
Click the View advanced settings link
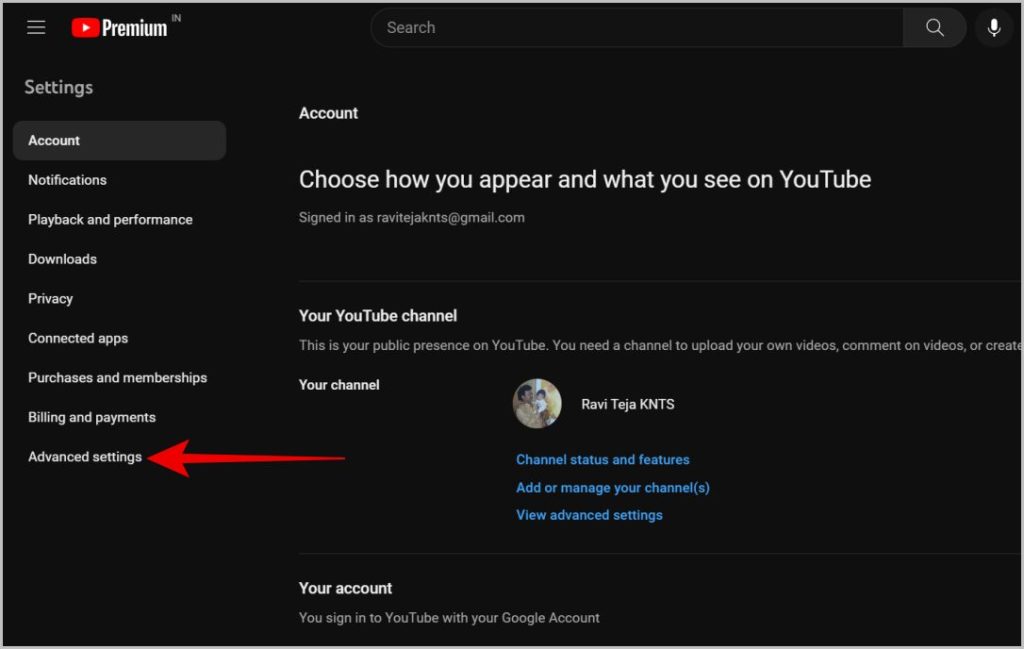pyautogui.click(x=589, y=515)
